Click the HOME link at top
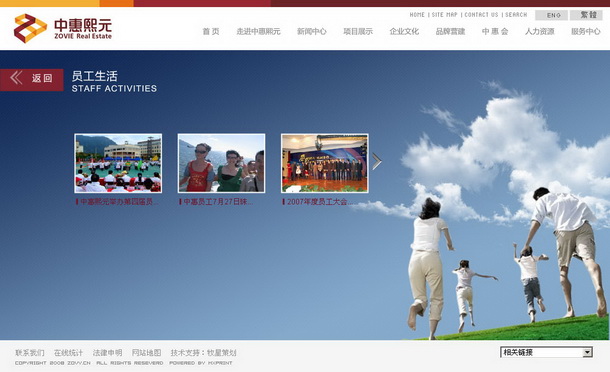610x372 pixels. (x=417, y=15)
